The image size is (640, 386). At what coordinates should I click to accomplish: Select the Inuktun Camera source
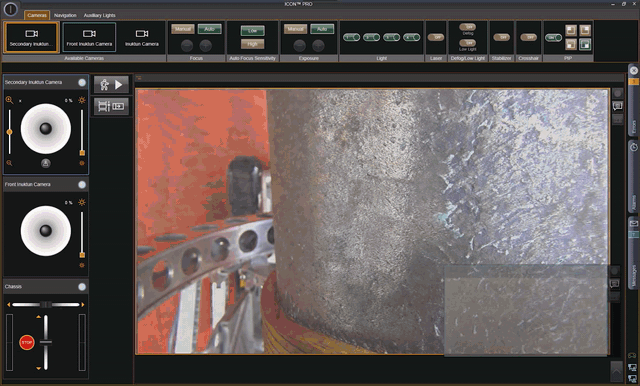tap(142, 38)
